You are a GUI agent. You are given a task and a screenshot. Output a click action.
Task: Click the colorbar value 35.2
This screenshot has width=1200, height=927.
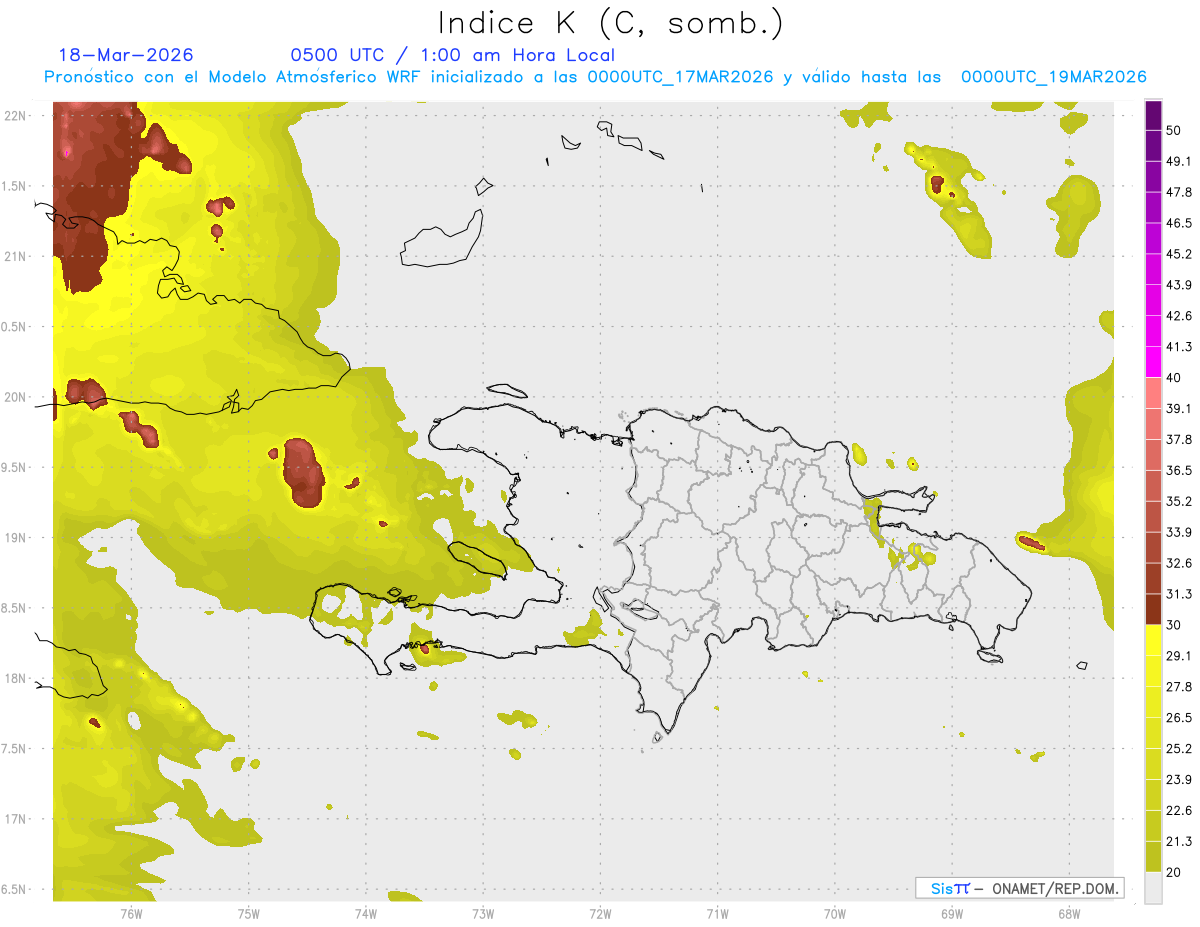(1179, 501)
